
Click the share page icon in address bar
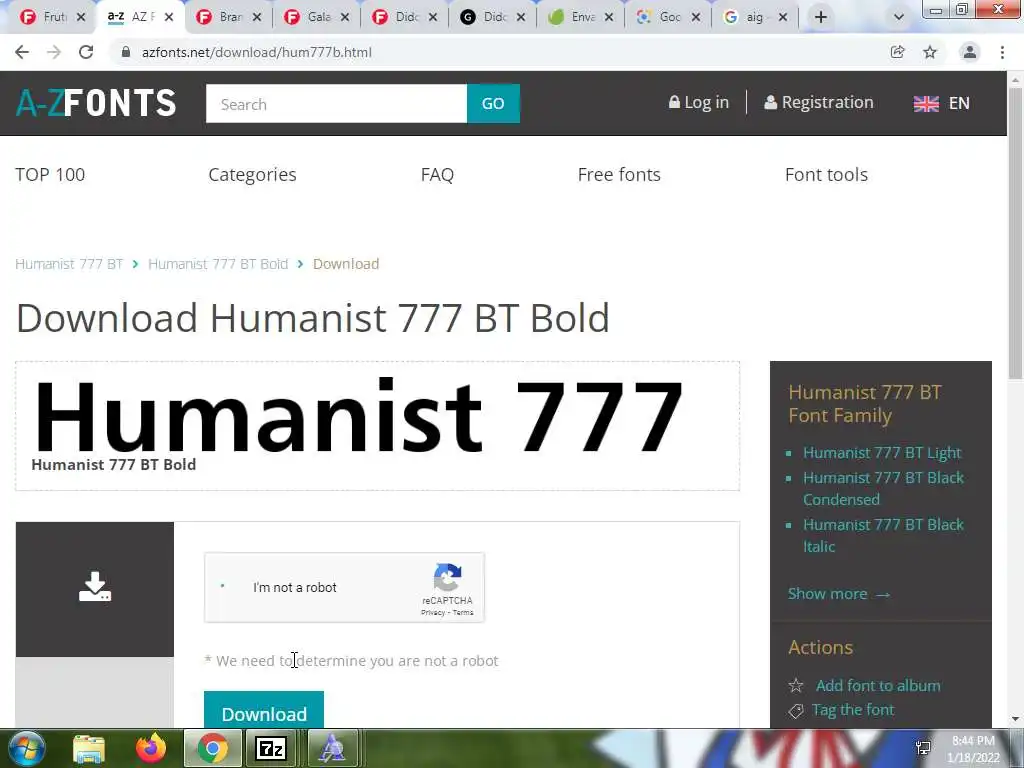[898, 52]
